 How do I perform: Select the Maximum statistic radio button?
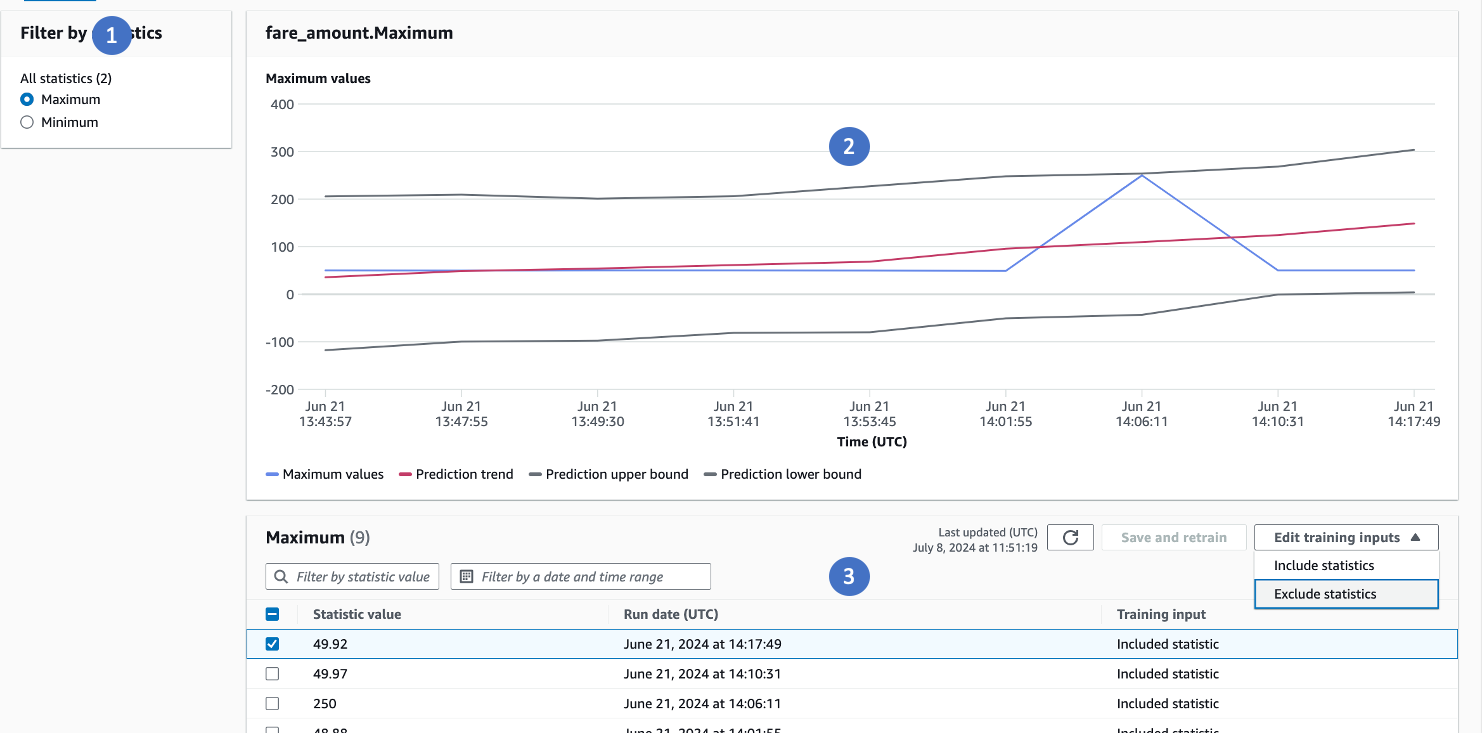pyautogui.click(x=27, y=100)
